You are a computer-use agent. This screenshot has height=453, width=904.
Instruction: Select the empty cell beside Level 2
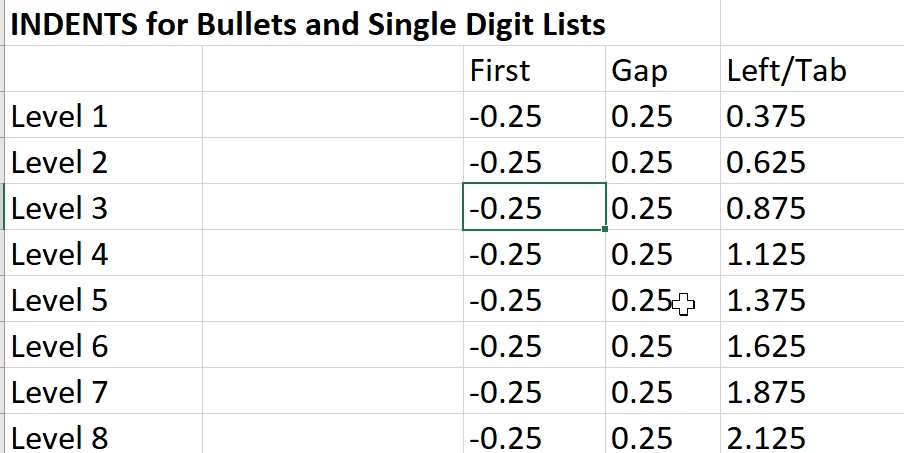[x=333, y=161]
